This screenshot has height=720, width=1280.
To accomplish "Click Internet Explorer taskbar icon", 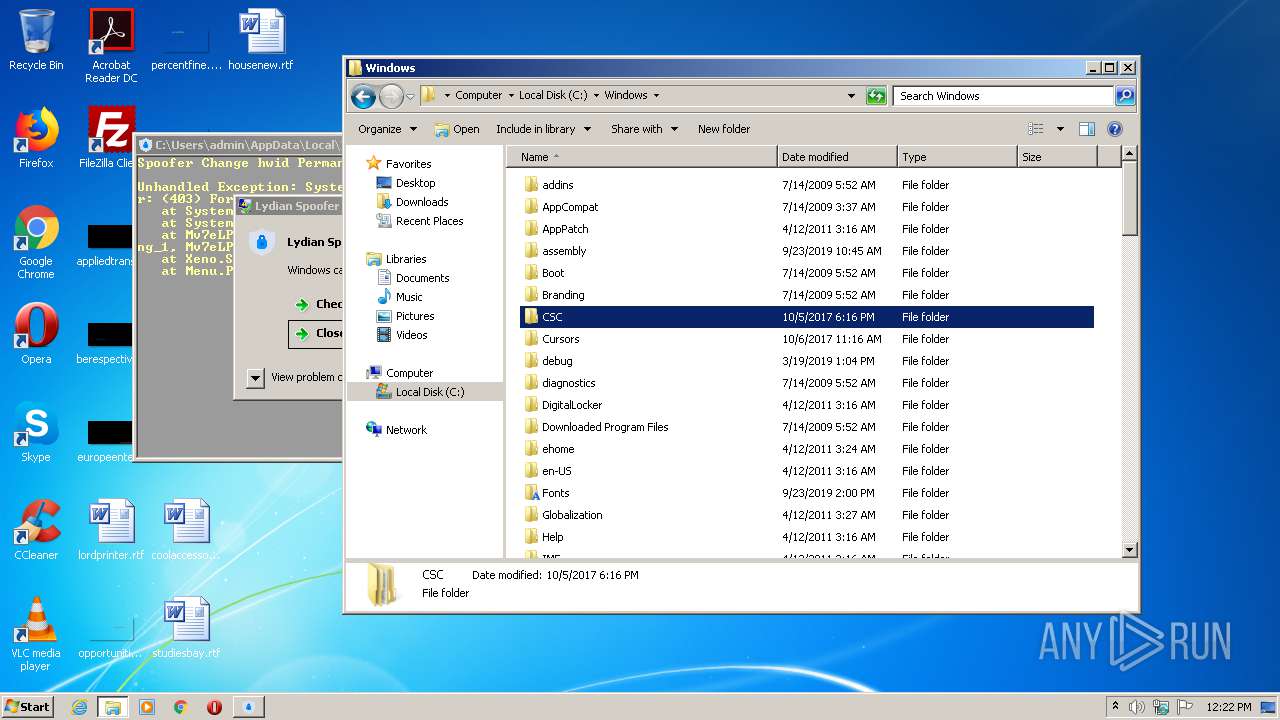I will pyautogui.click(x=79, y=707).
